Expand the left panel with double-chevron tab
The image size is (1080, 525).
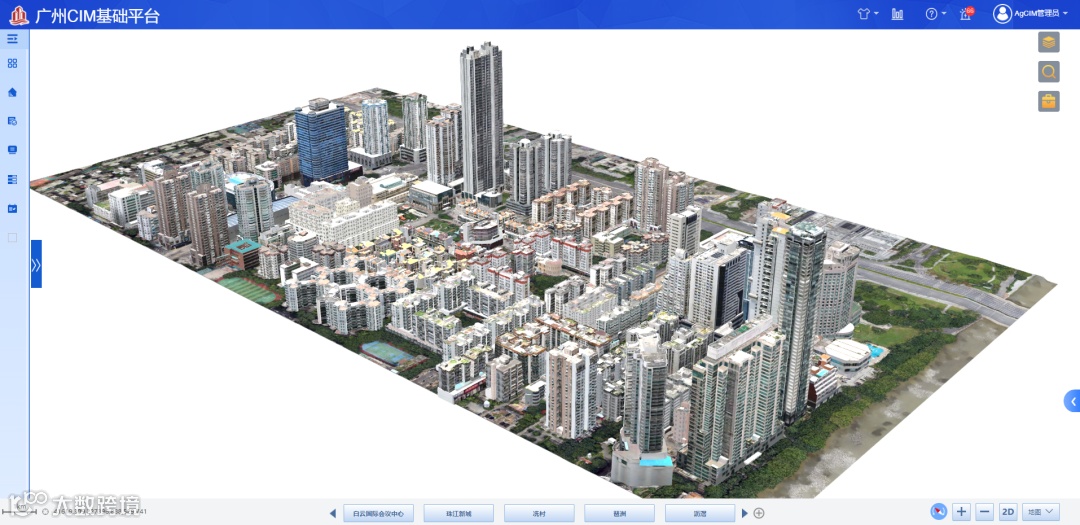coord(37,264)
